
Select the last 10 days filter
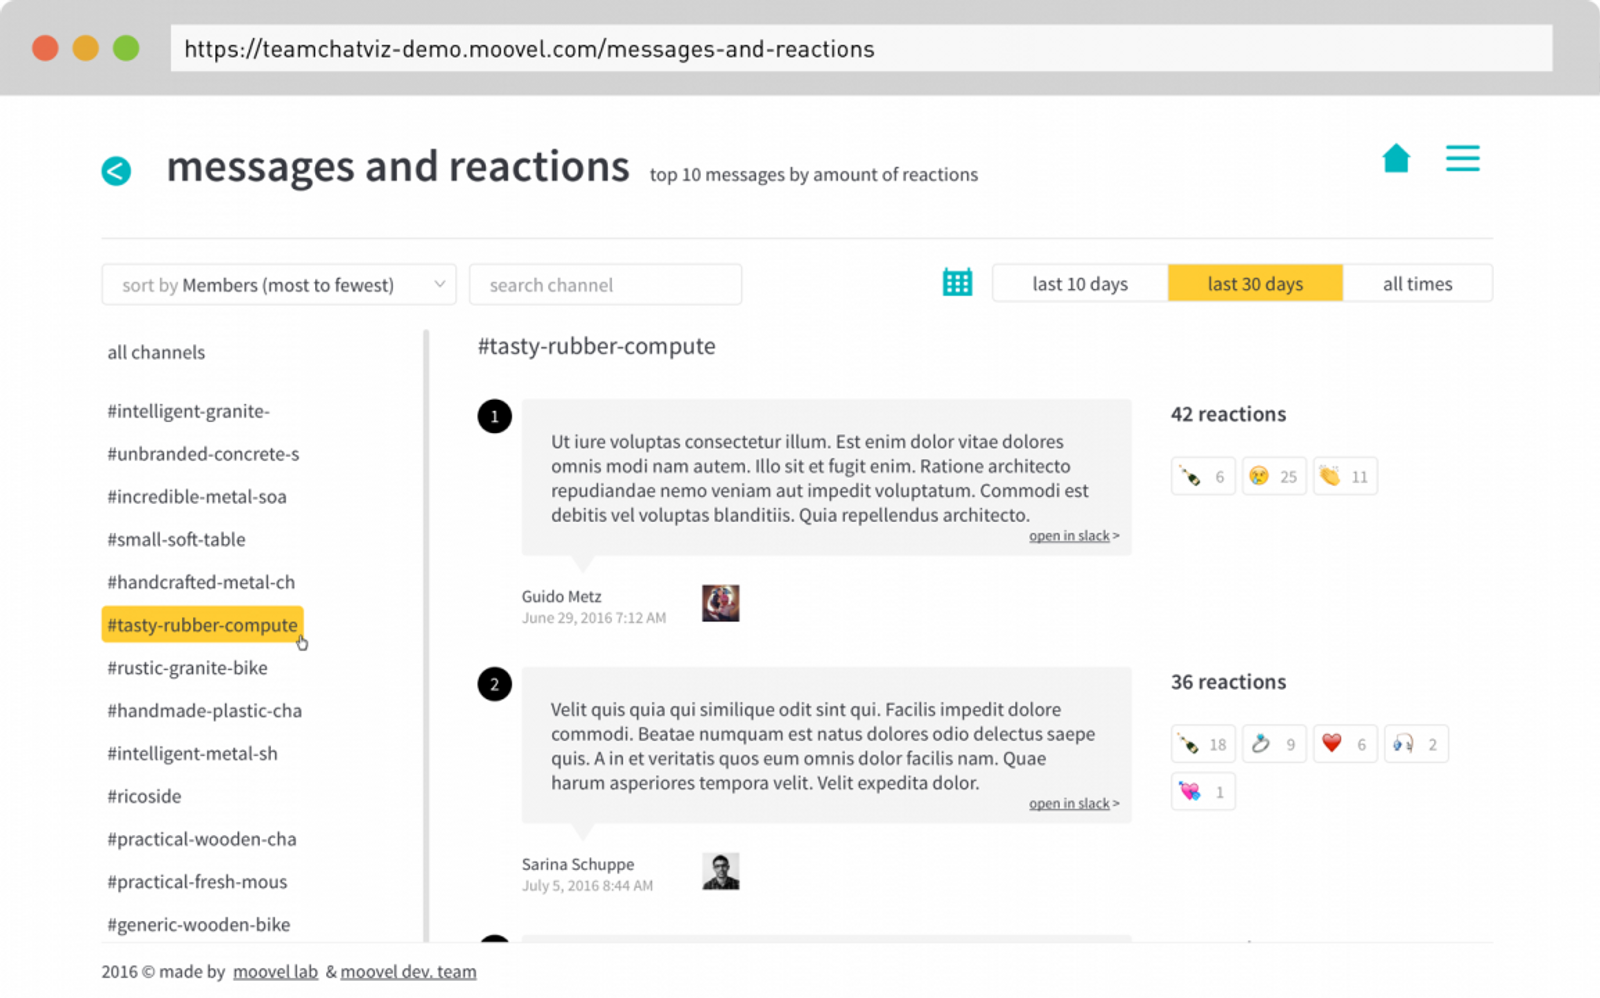[1080, 284]
